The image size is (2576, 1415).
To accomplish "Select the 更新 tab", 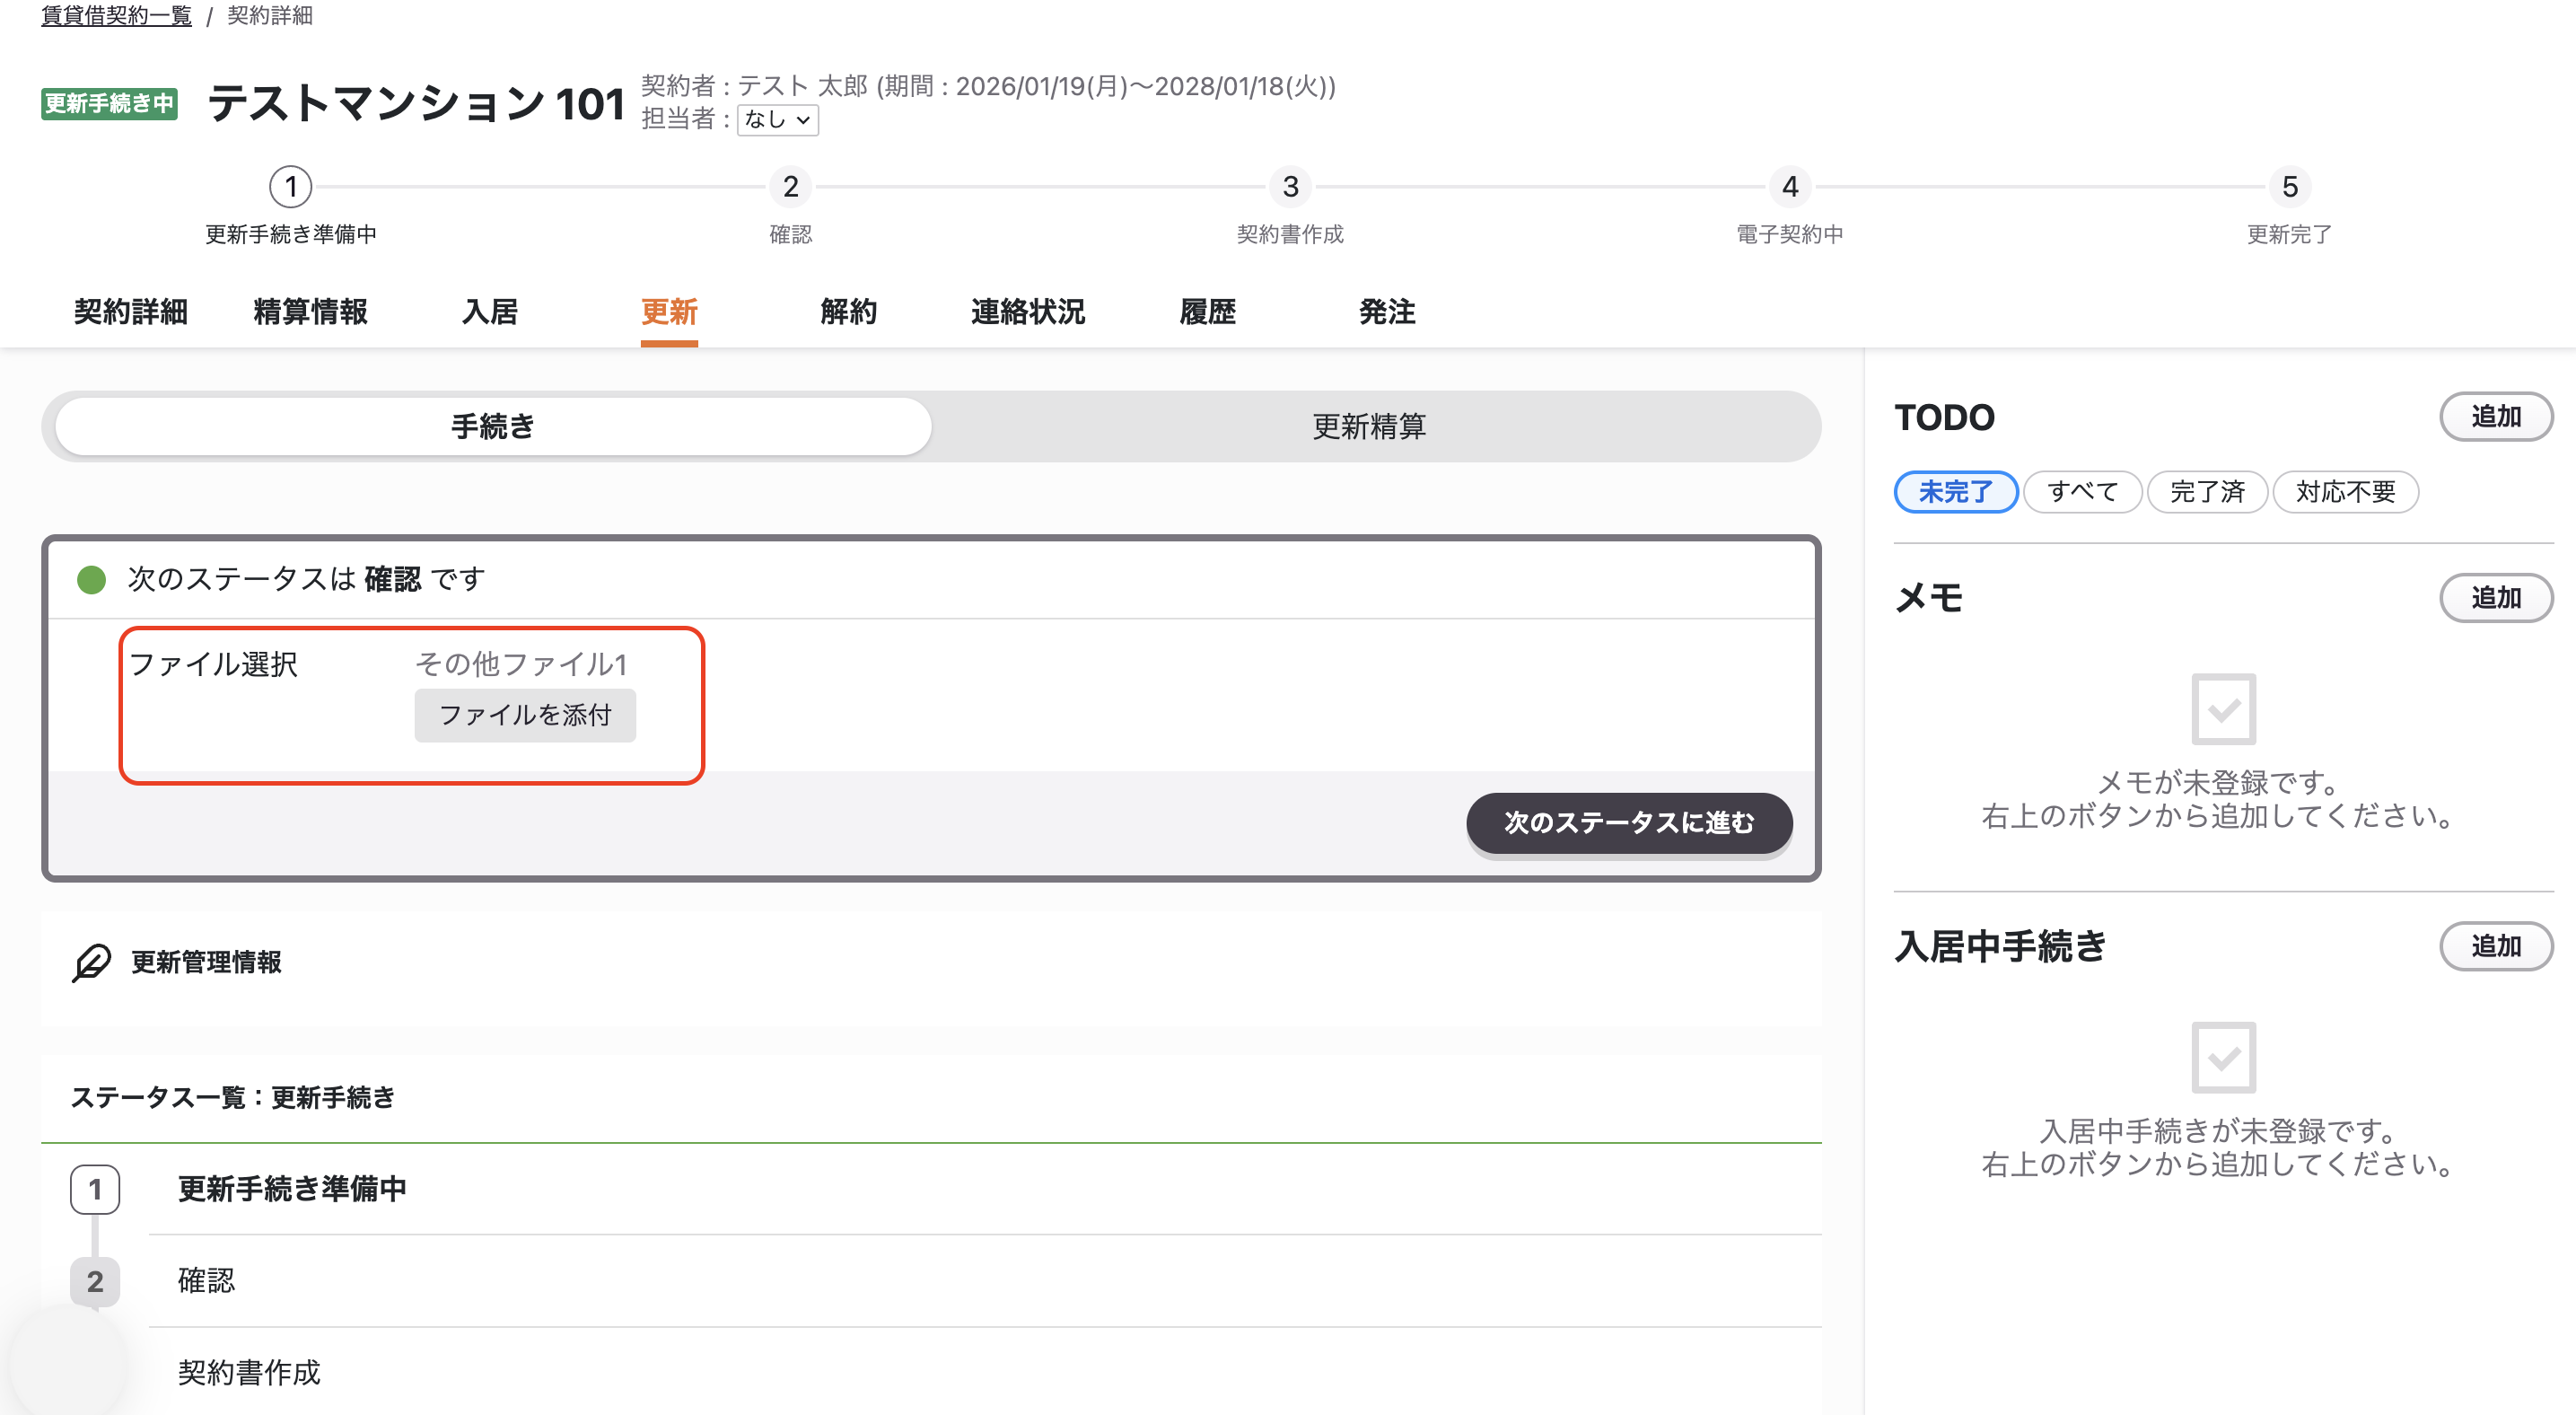I will [669, 312].
